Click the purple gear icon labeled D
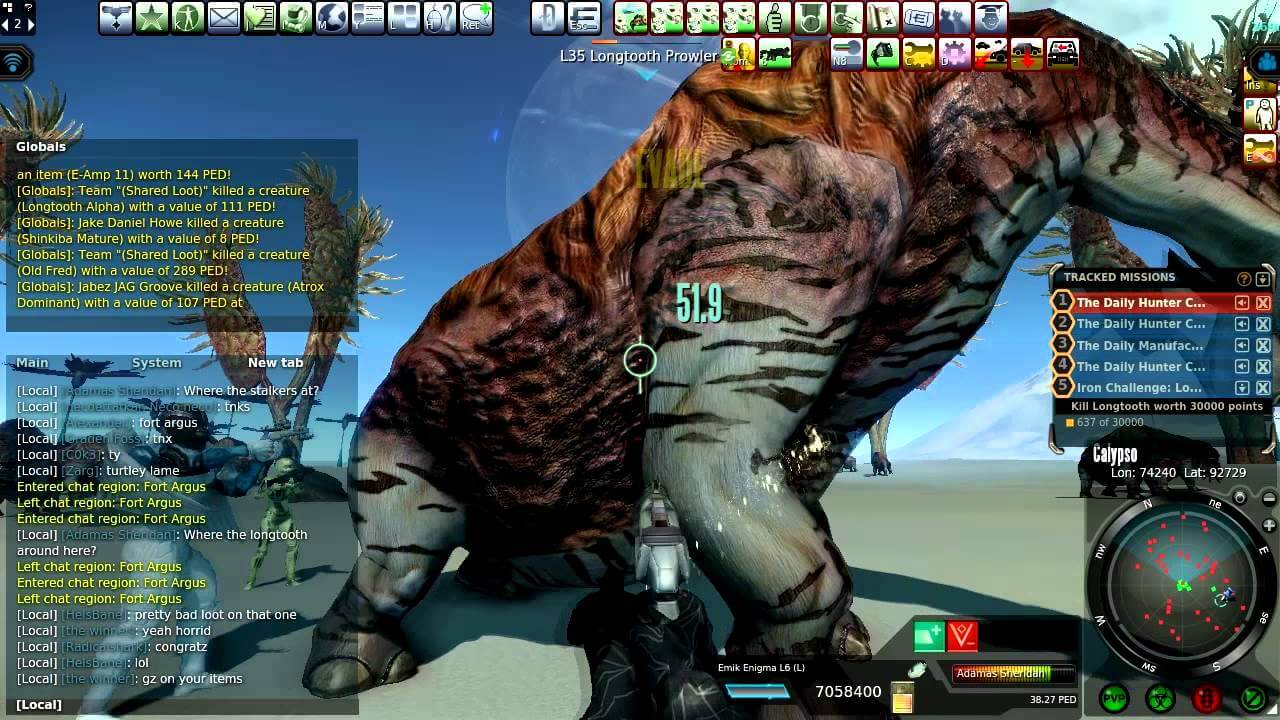The image size is (1280, 720). pyautogui.click(x=954, y=53)
